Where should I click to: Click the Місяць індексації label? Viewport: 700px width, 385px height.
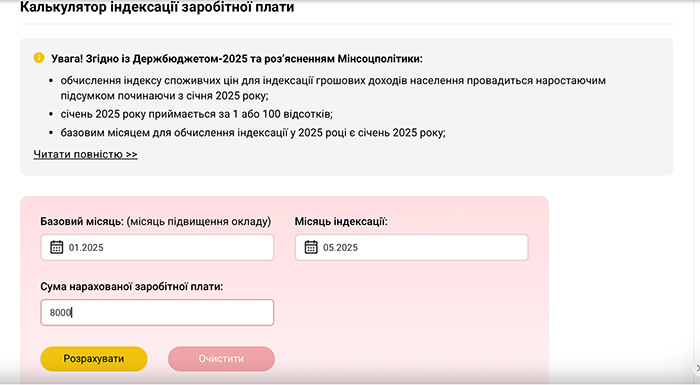tap(341, 222)
